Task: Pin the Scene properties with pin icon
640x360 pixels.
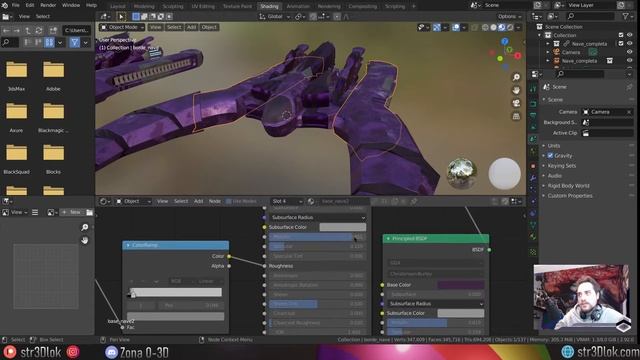Action: tap(630, 87)
